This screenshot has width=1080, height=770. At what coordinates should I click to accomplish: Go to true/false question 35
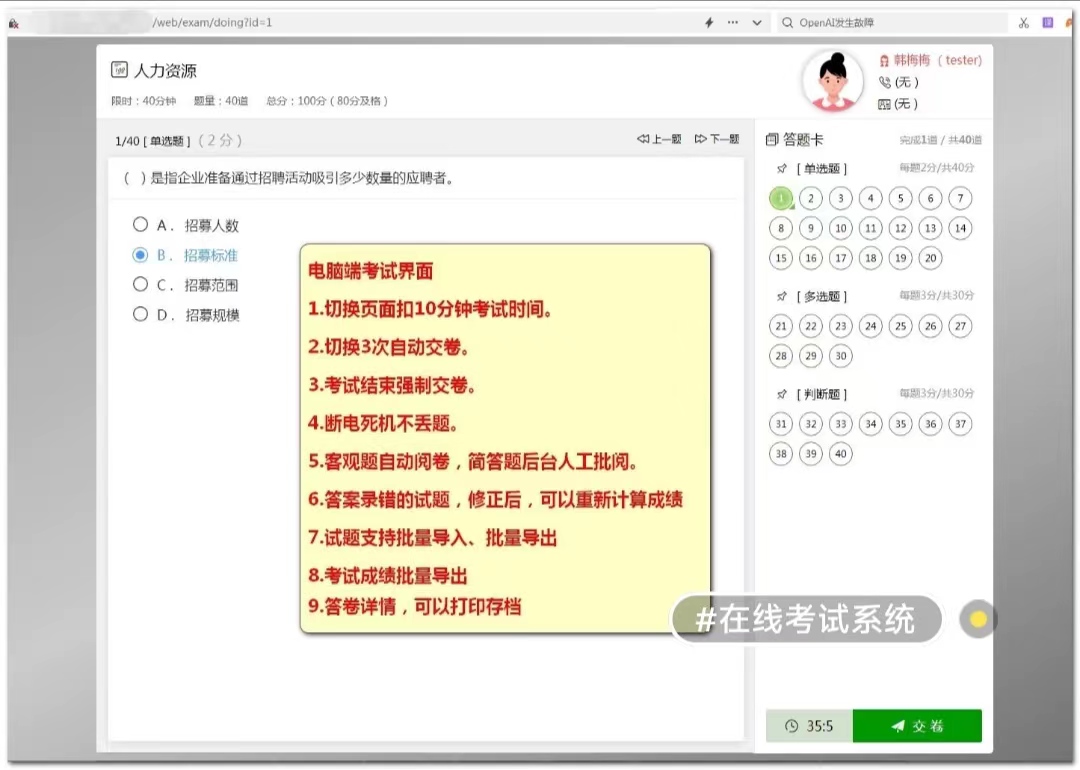[x=900, y=424]
